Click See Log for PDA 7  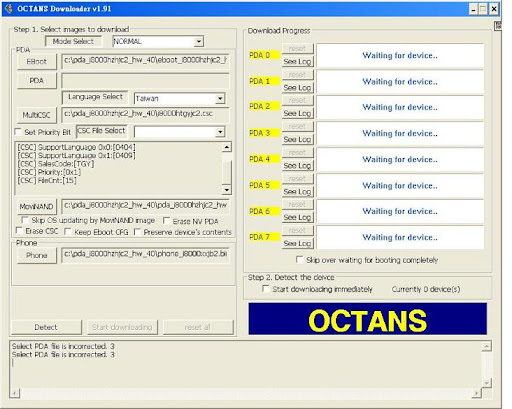point(297,243)
